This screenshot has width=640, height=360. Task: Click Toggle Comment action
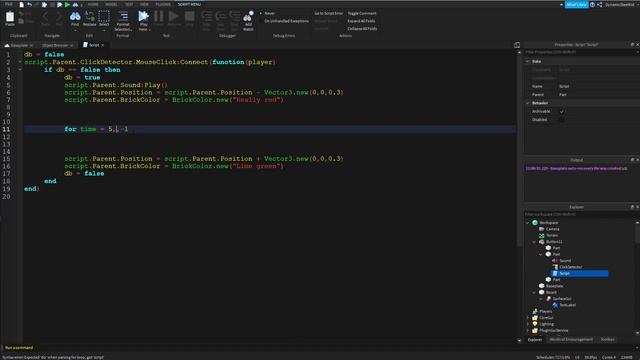pyautogui.click(x=362, y=13)
